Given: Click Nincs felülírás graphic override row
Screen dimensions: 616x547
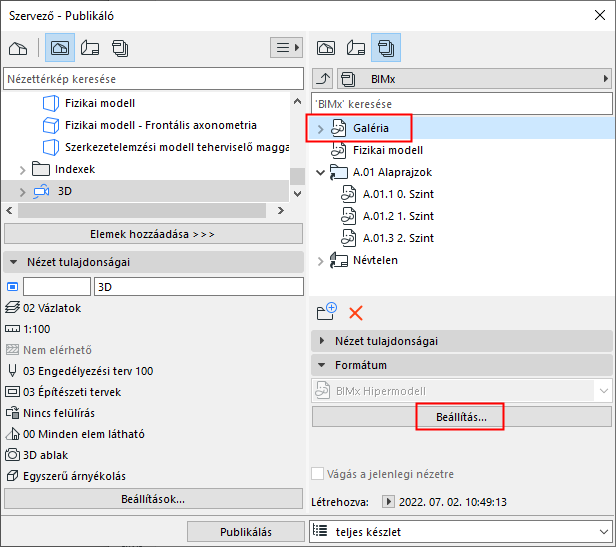Looking at the screenshot, I should (x=50, y=413).
